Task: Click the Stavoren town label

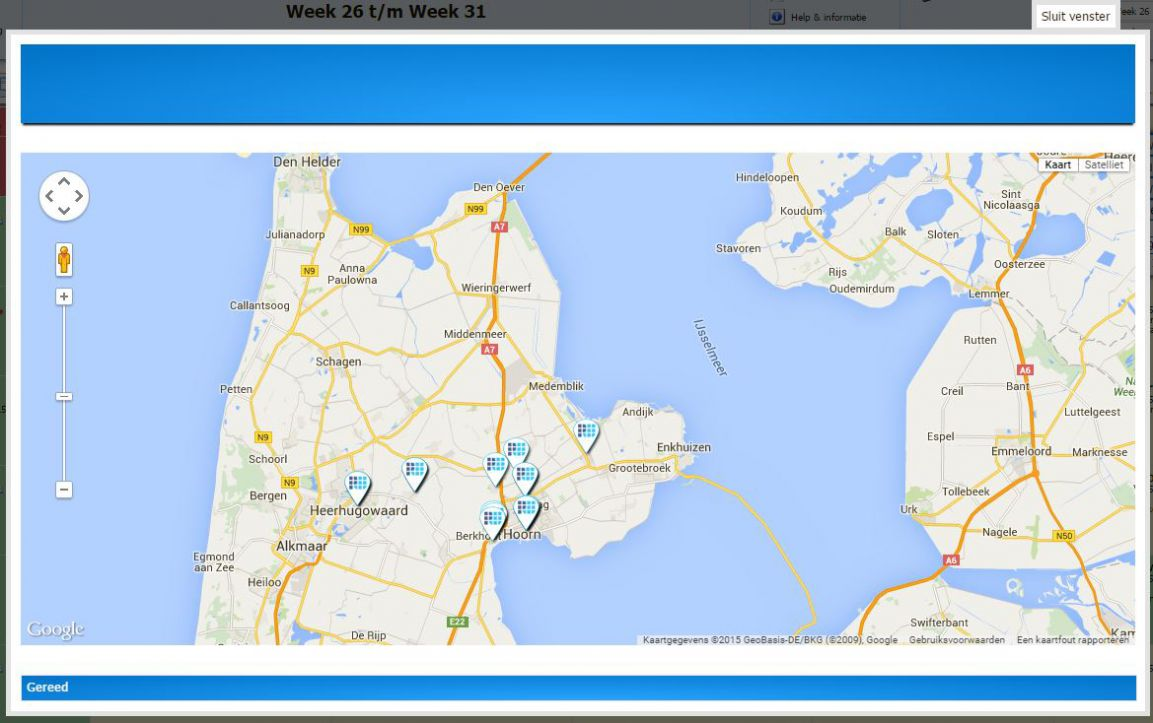Action: coord(738,249)
